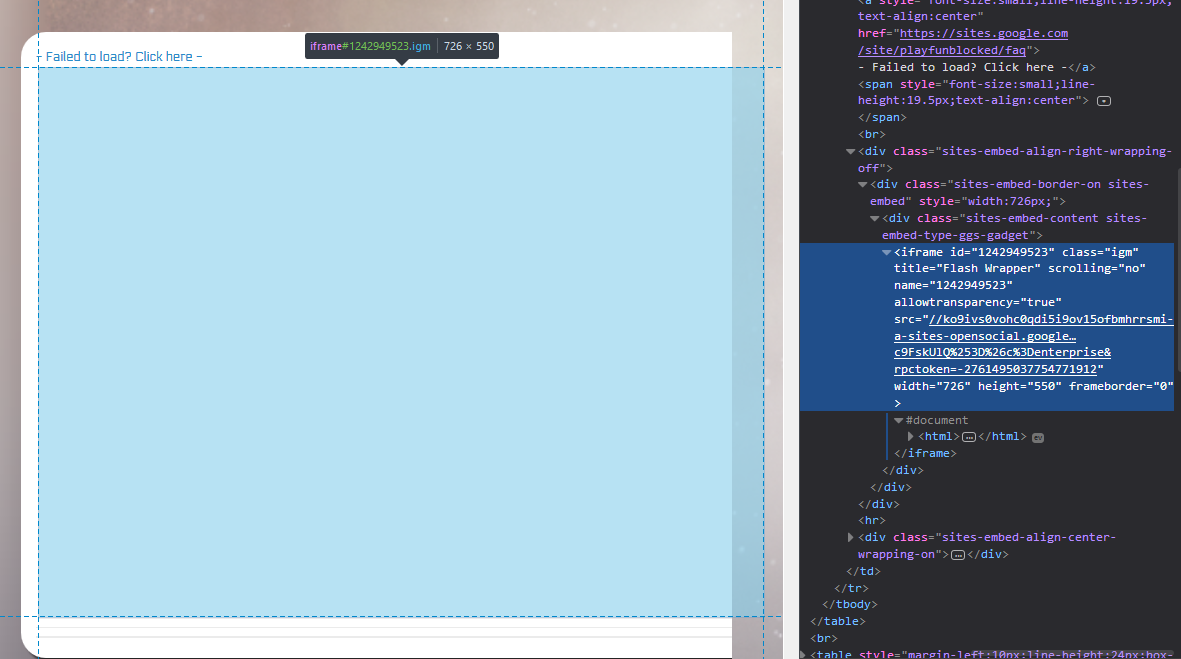Collapse the sites-embed-border-on div node
This screenshot has height=659, width=1181.
pyautogui.click(x=862, y=185)
